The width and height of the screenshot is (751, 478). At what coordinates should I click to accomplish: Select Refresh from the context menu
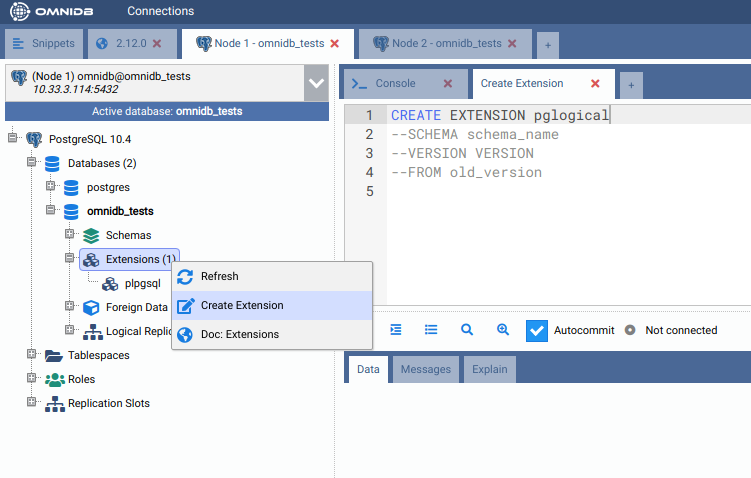(219, 277)
